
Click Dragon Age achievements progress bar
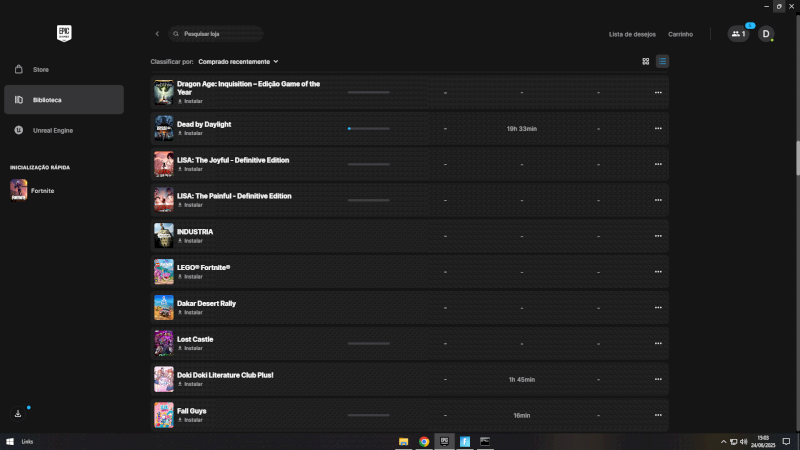[x=369, y=93]
